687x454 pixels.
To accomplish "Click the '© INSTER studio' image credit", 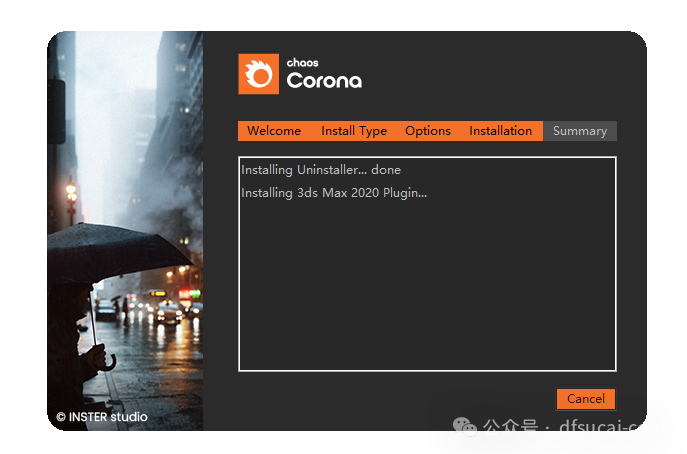I will pos(102,417).
